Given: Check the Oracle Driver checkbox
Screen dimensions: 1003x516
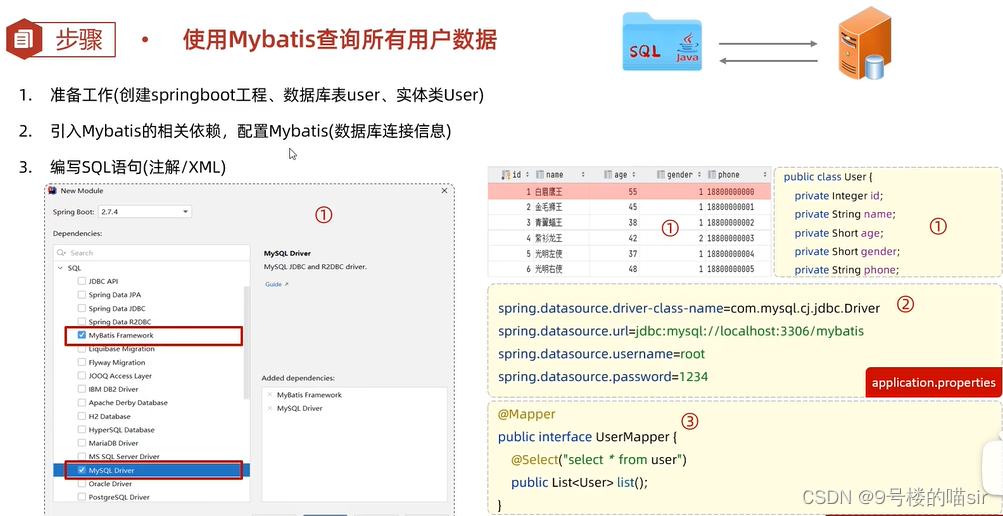Looking at the screenshot, I should (81, 483).
